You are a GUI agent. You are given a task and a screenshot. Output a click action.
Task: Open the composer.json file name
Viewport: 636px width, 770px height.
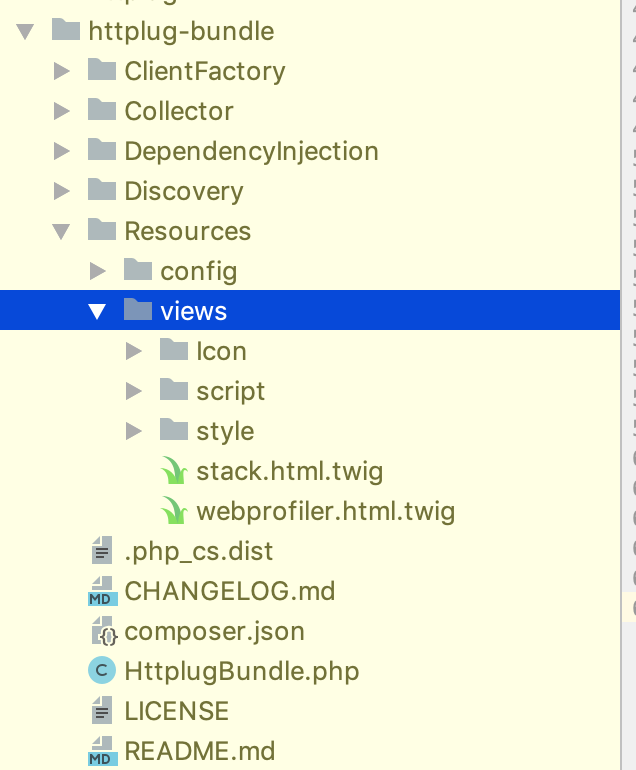[x=215, y=632]
